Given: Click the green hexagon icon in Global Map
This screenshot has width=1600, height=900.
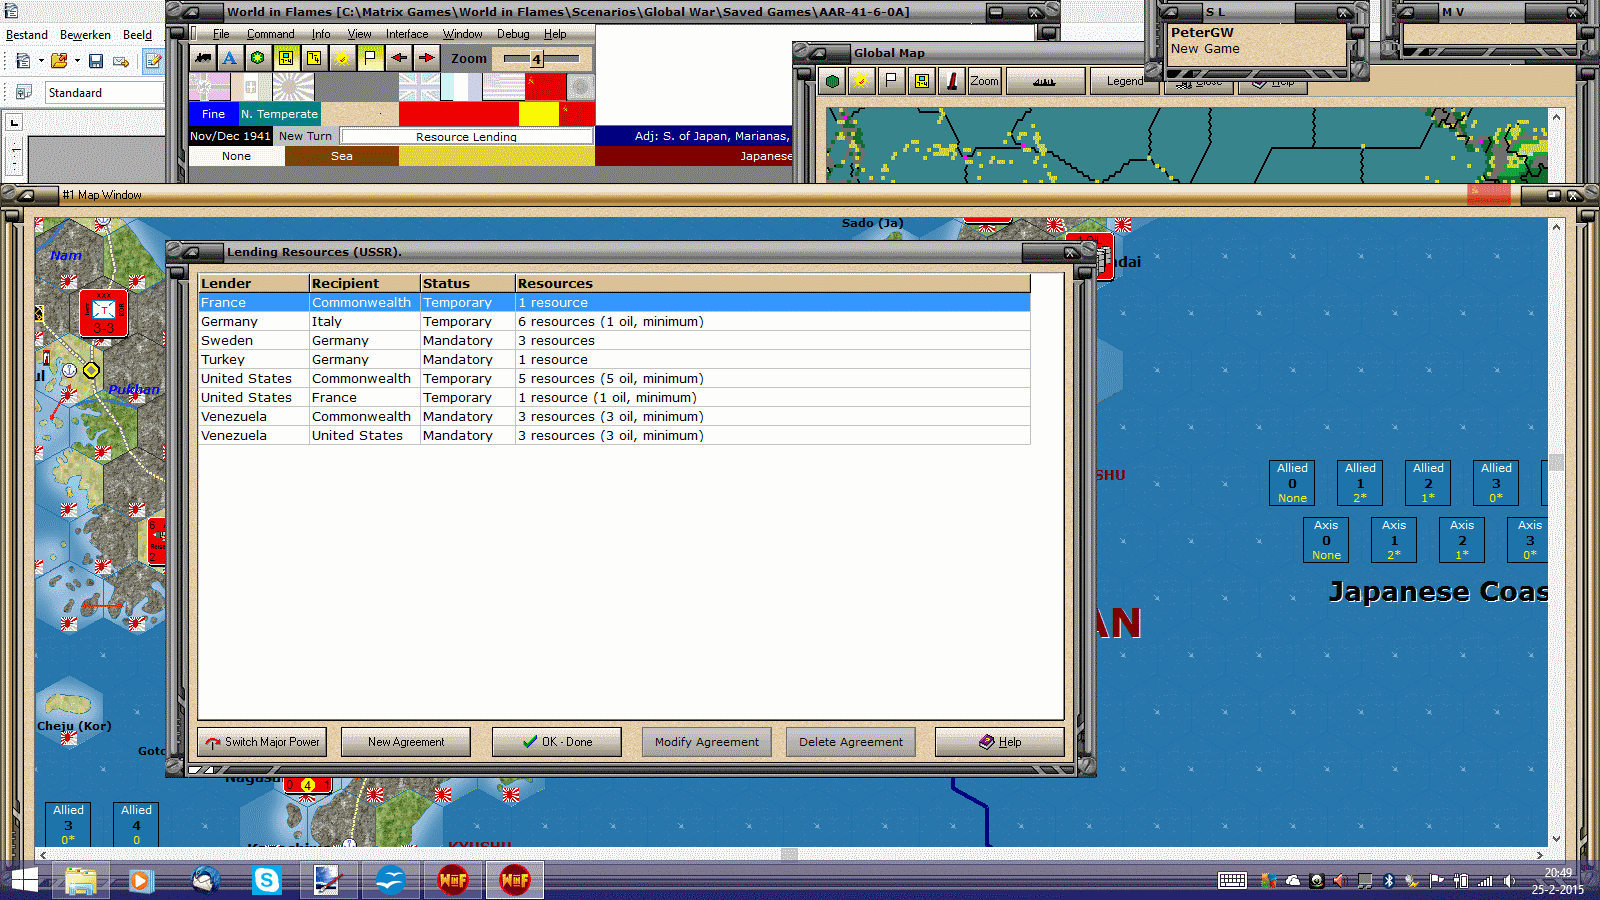Looking at the screenshot, I should click(832, 81).
